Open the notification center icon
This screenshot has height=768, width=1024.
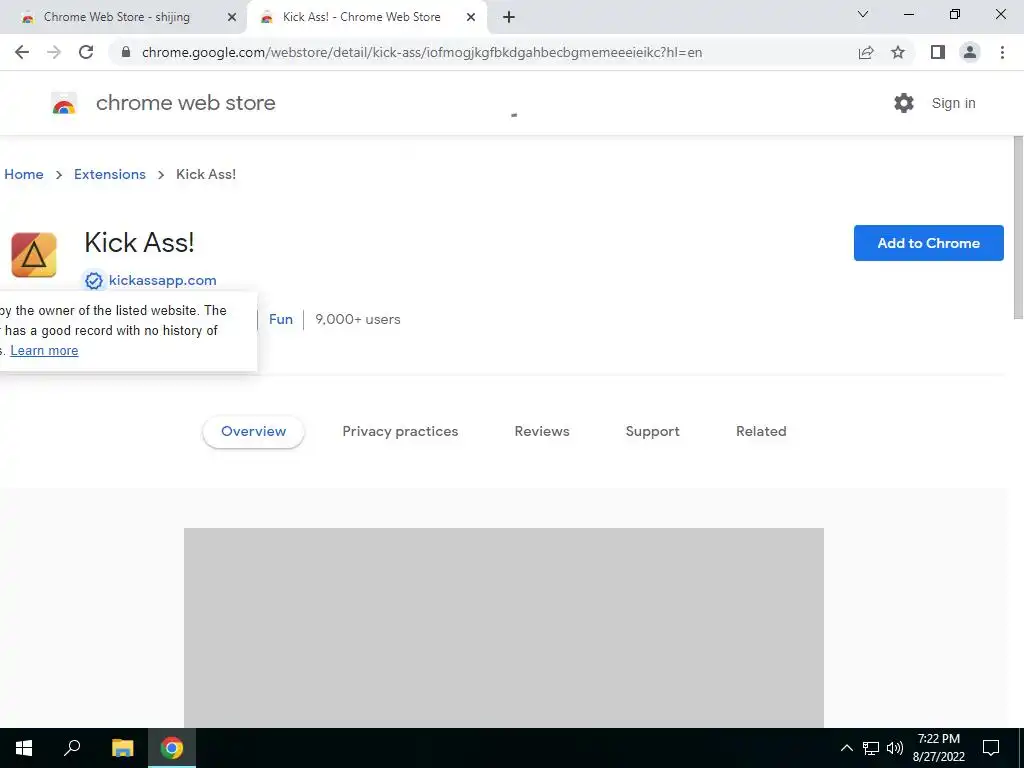(991, 748)
